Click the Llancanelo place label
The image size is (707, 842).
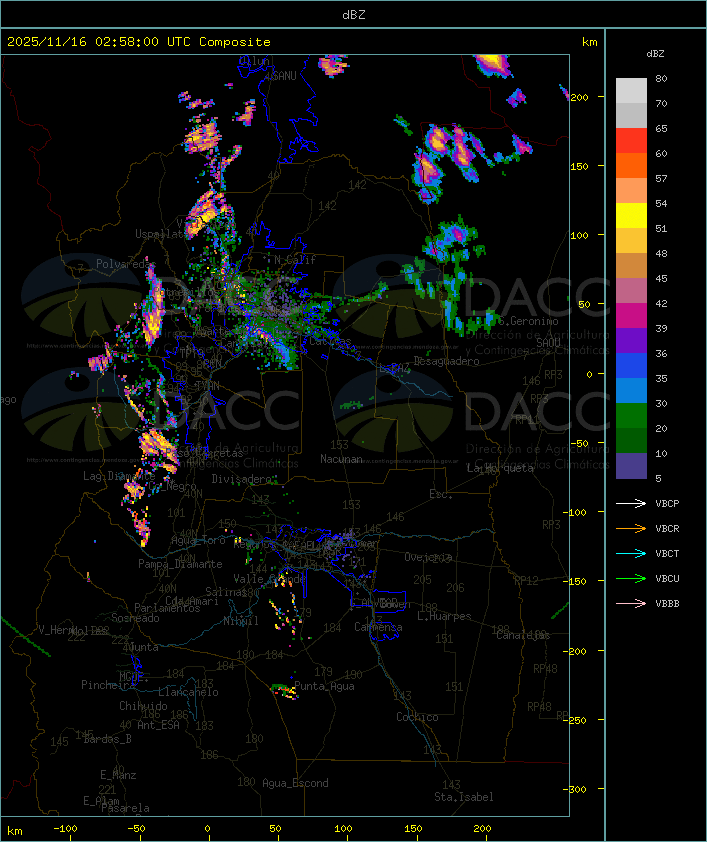pyautogui.click(x=188, y=692)
